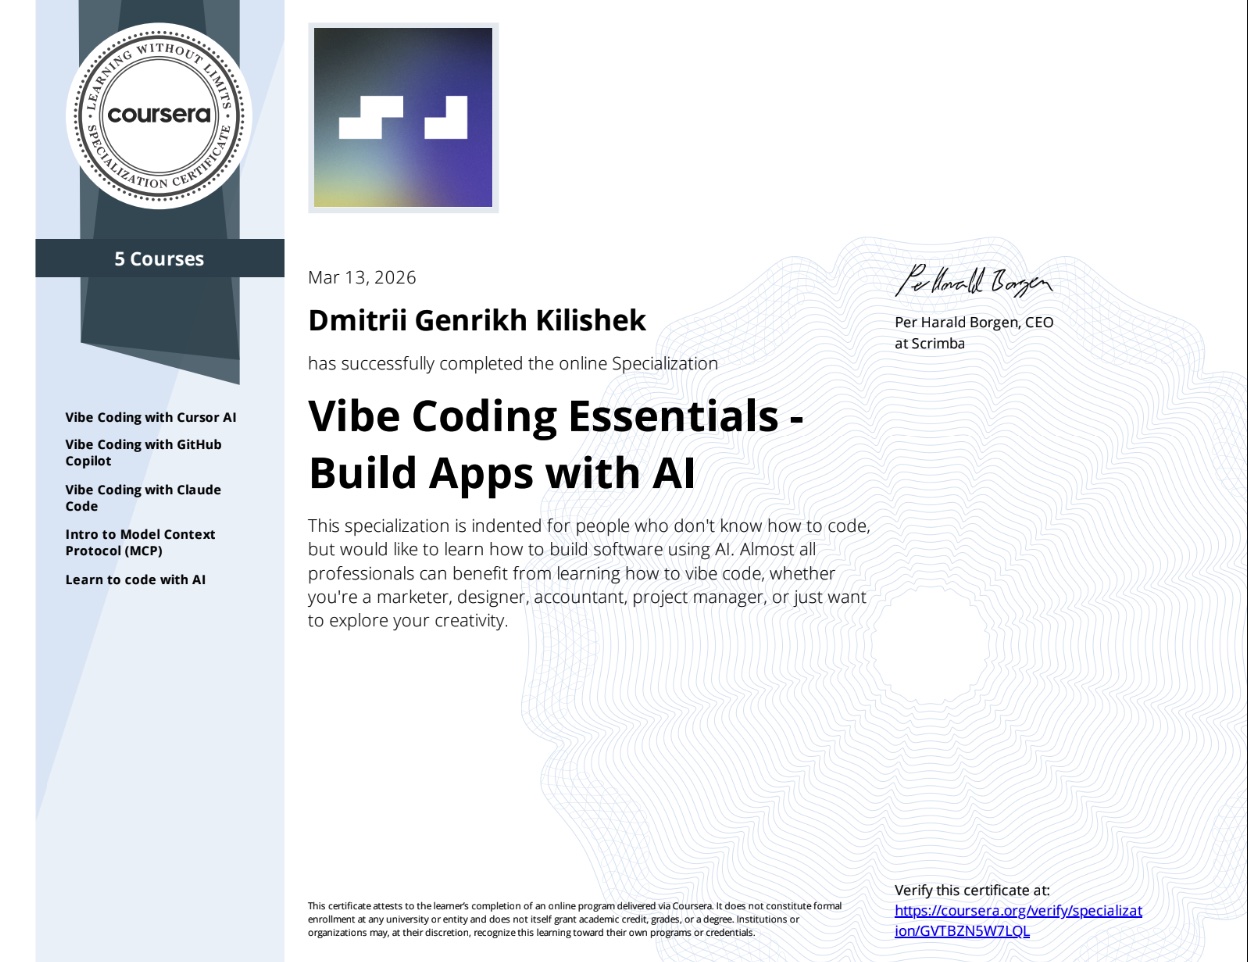The height and width of the screenshot is (962, 1248).
Task: Click the 'Per Harald Borgen, CEO' signer text
Action: [973, 322]
